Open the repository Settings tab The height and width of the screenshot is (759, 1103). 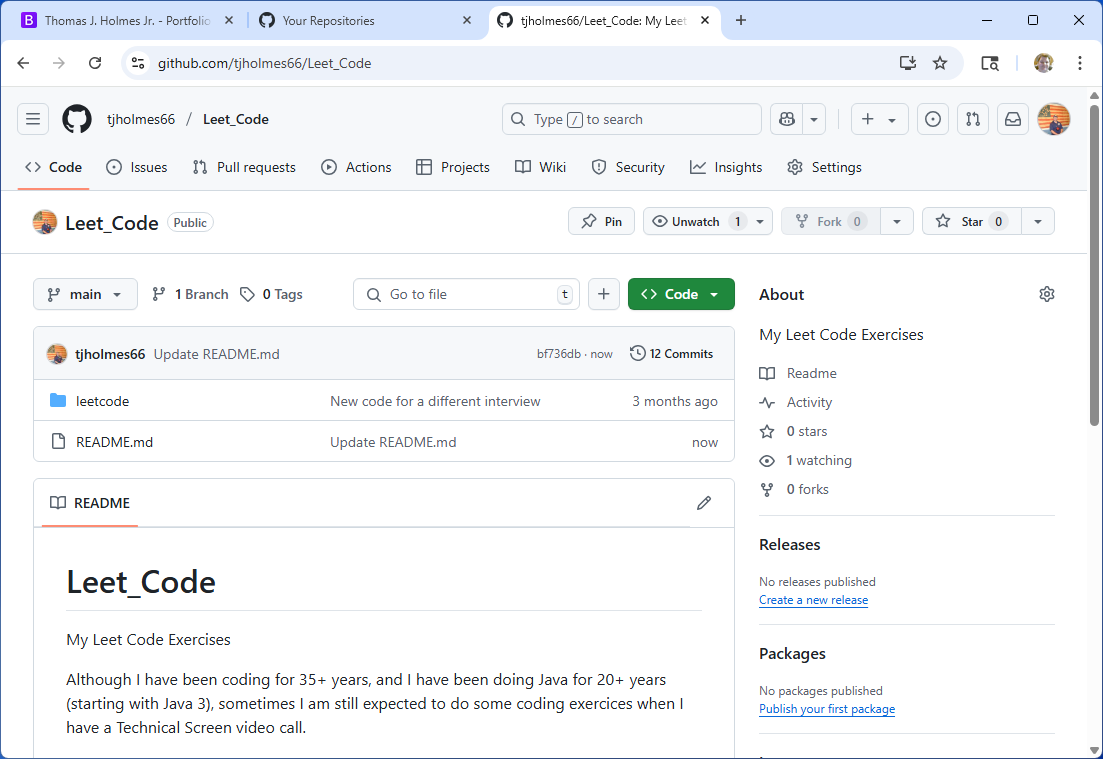[824, 167]
